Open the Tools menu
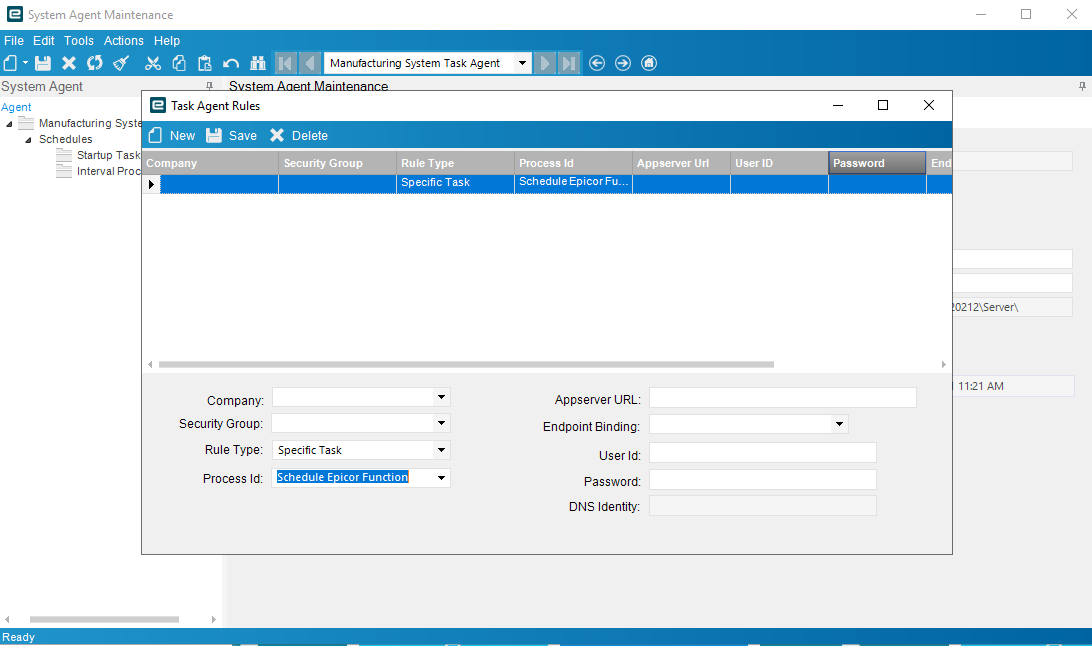 point(79,40)
